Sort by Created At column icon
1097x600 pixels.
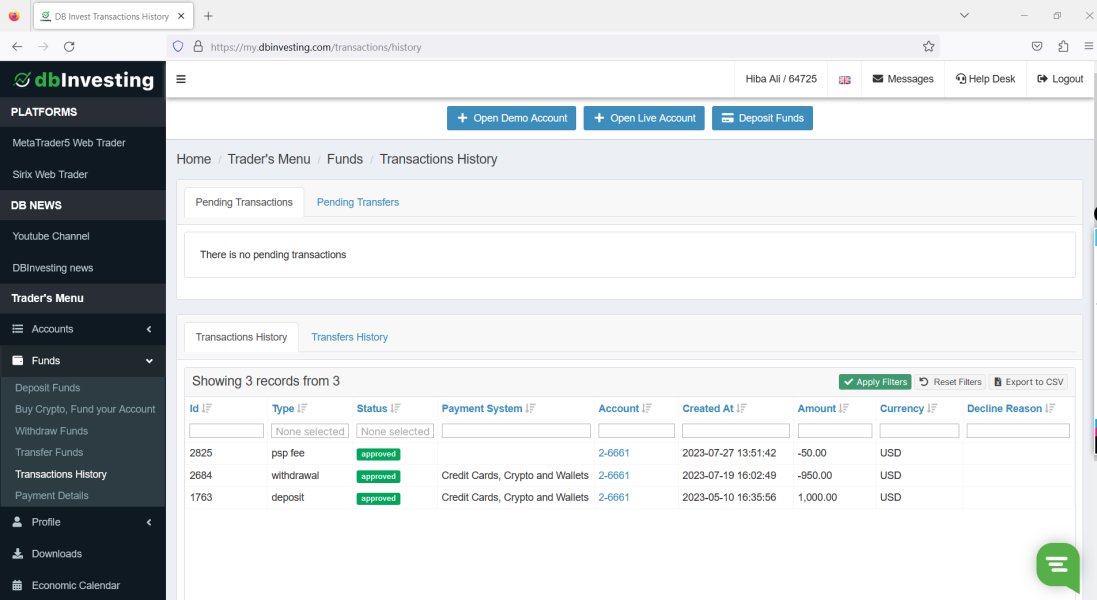click(x=743, y=409)
